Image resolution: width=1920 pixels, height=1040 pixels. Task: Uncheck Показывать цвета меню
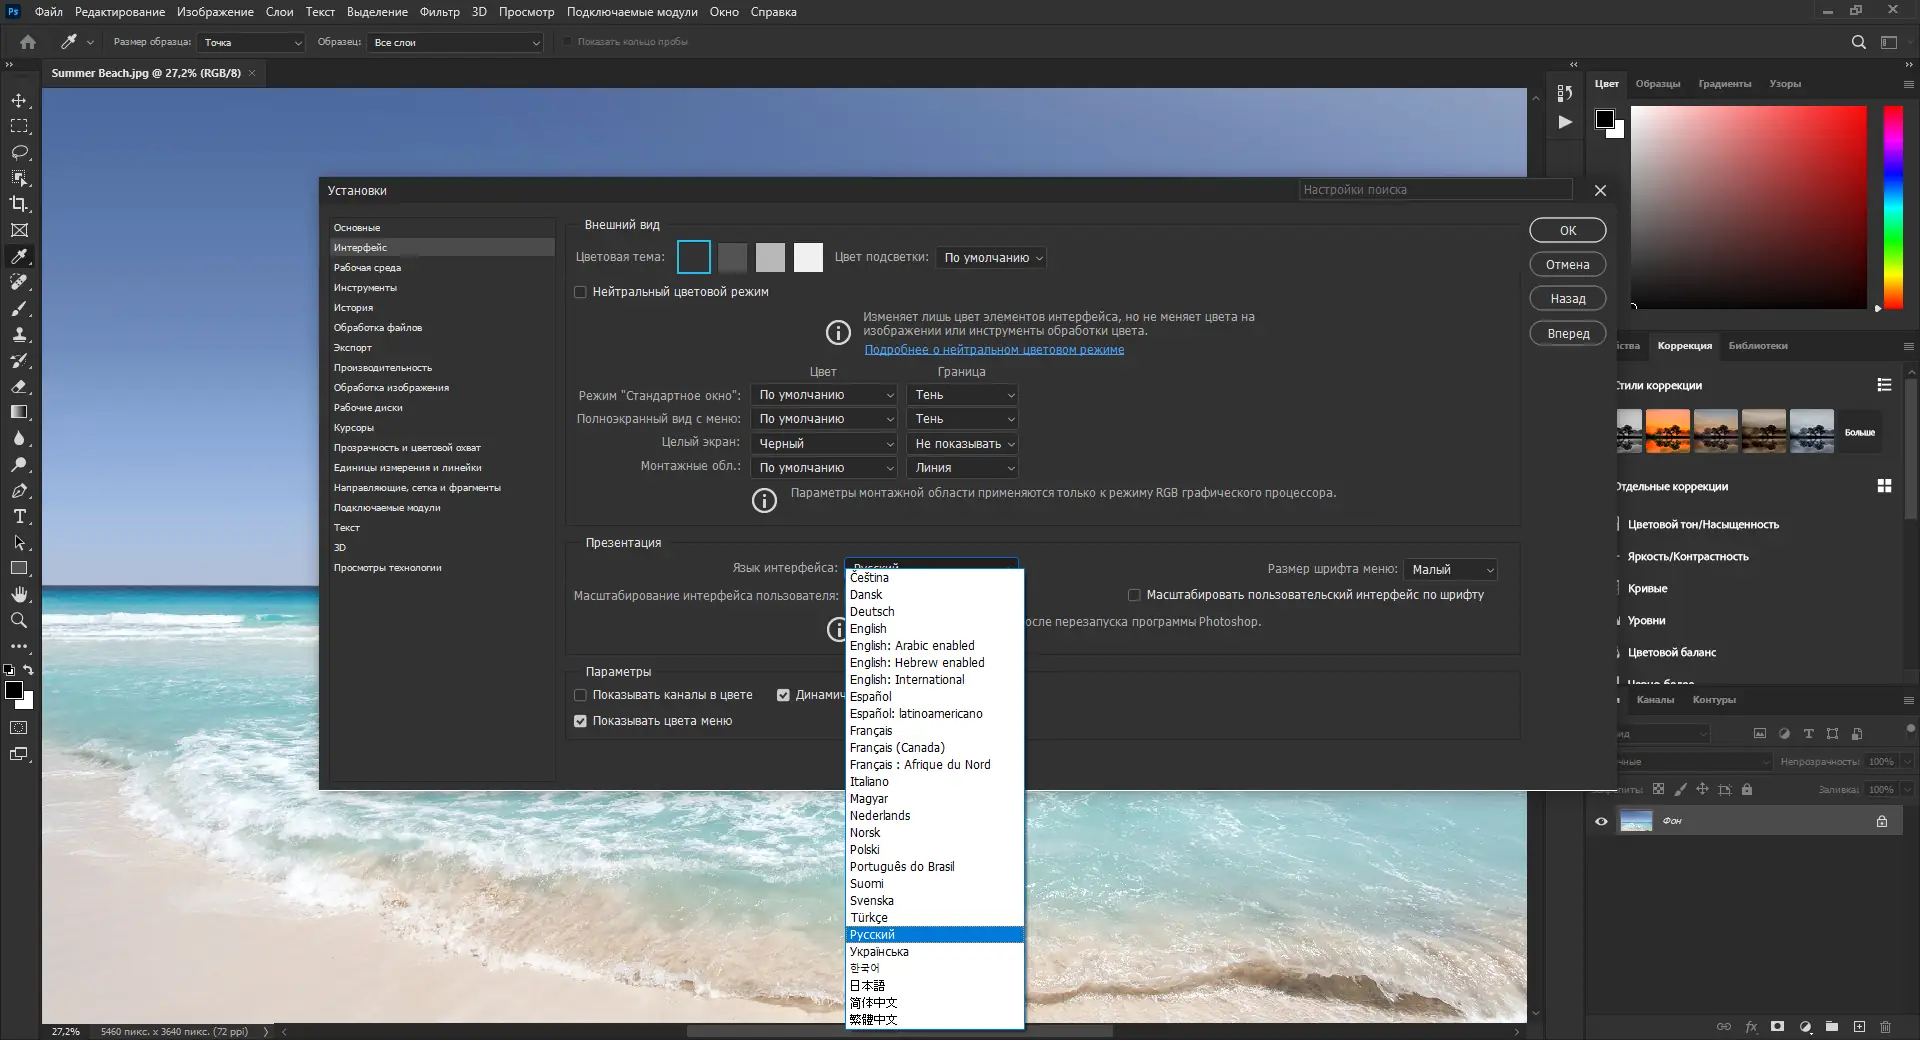pos(580,721)
